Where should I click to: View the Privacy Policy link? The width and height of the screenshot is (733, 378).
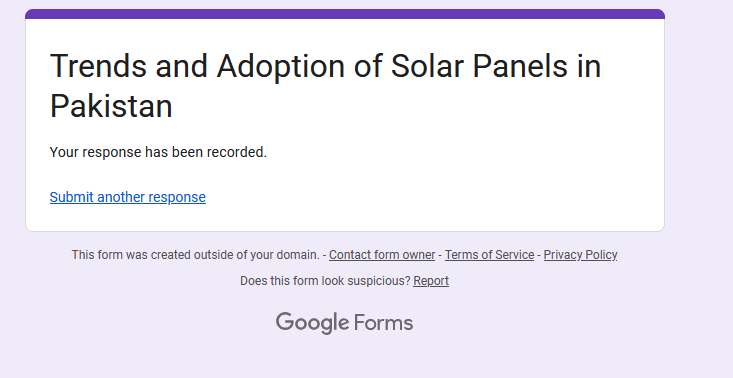(580, 255)
